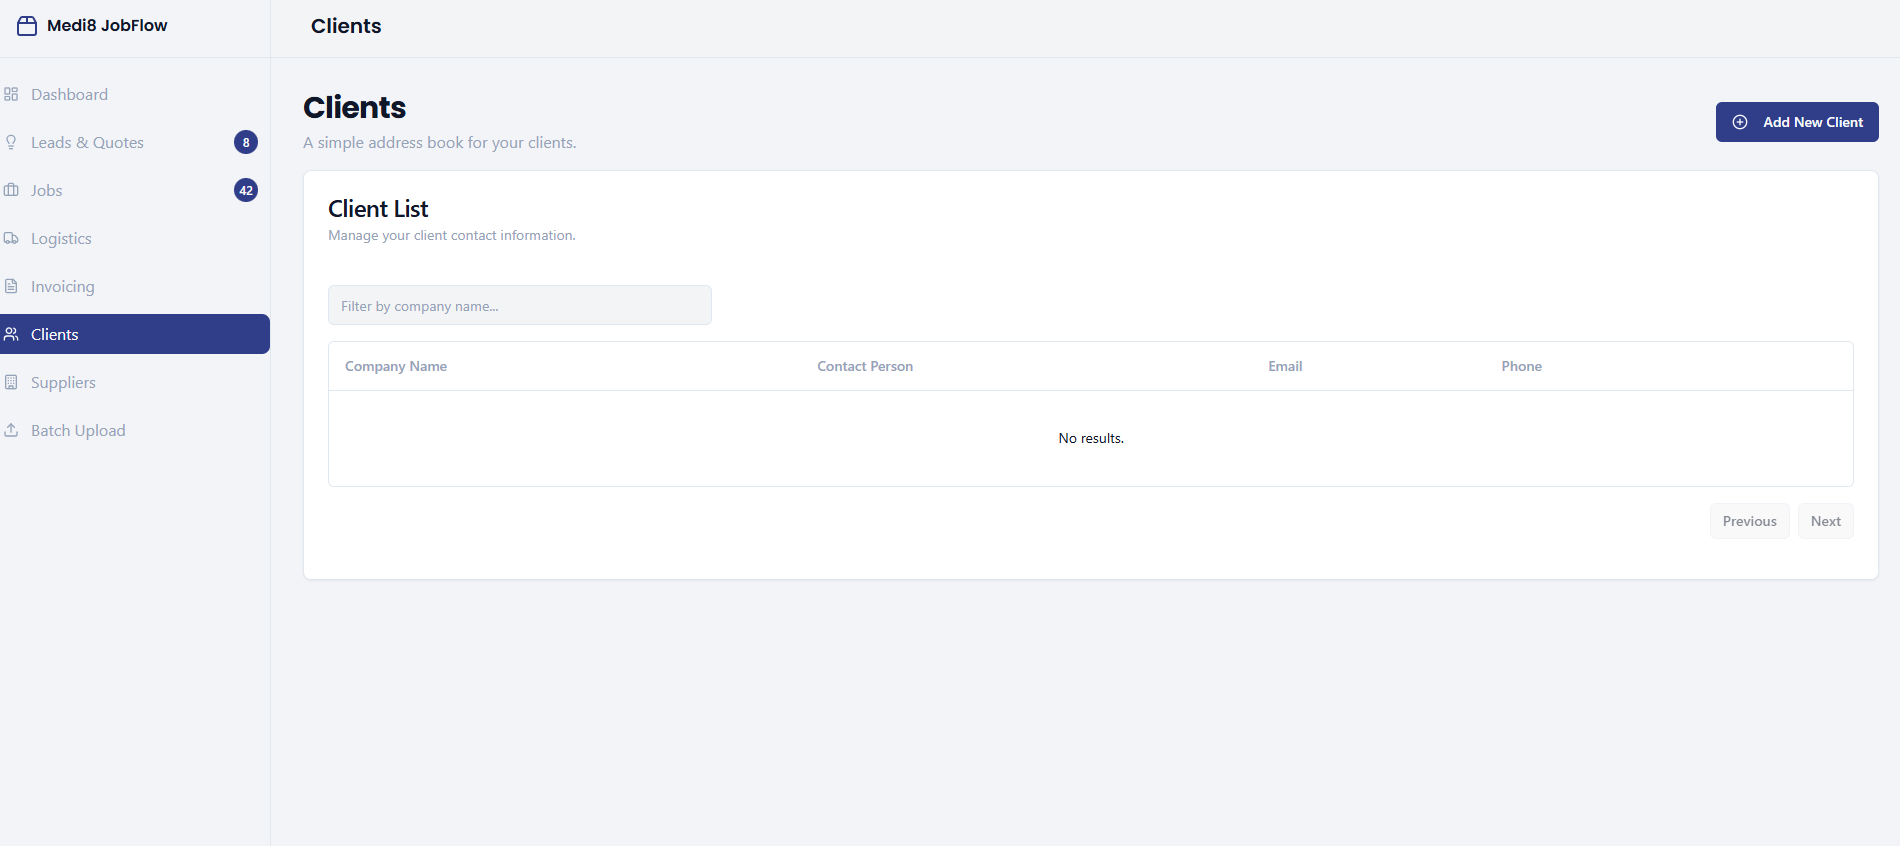Click the No results. message
The width and height of the screenshot is (1900, 846).
tap(1091, 438)
